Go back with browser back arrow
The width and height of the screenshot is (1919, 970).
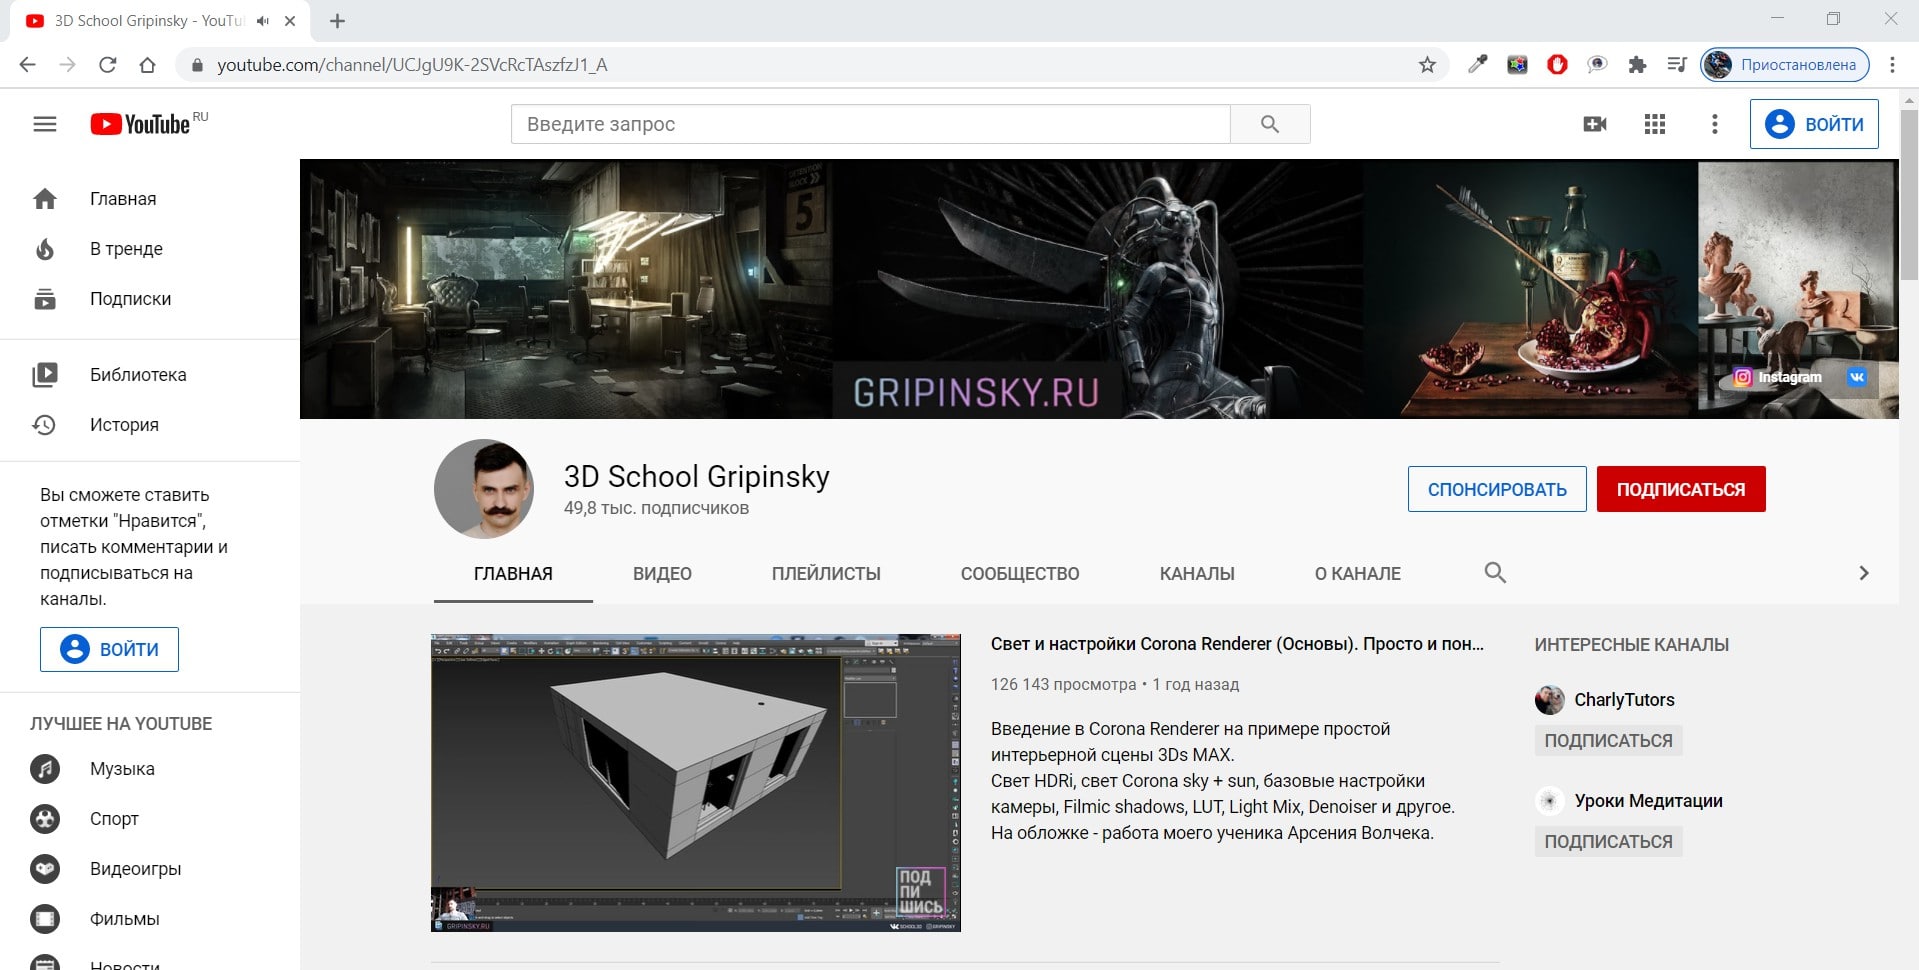(x=27, y=65)
